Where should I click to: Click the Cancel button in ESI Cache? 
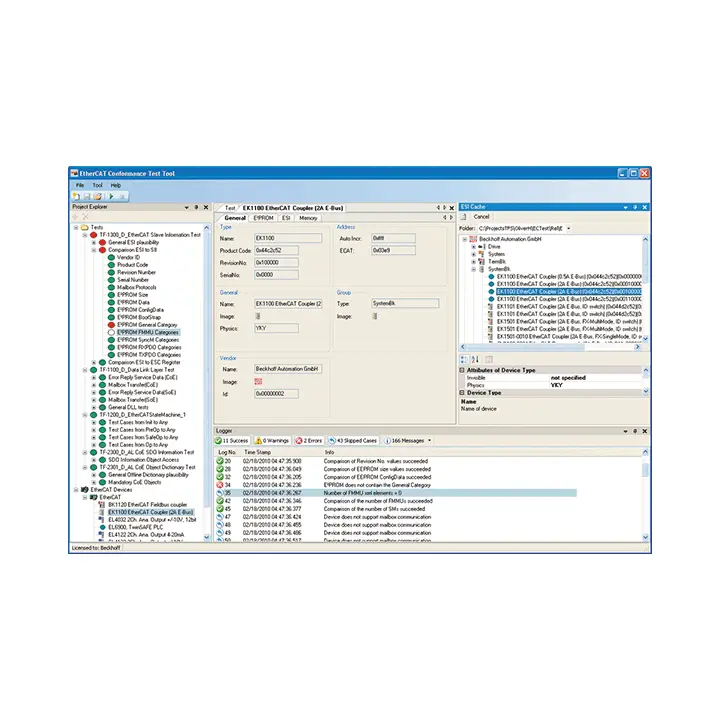[x=481, y=217]
